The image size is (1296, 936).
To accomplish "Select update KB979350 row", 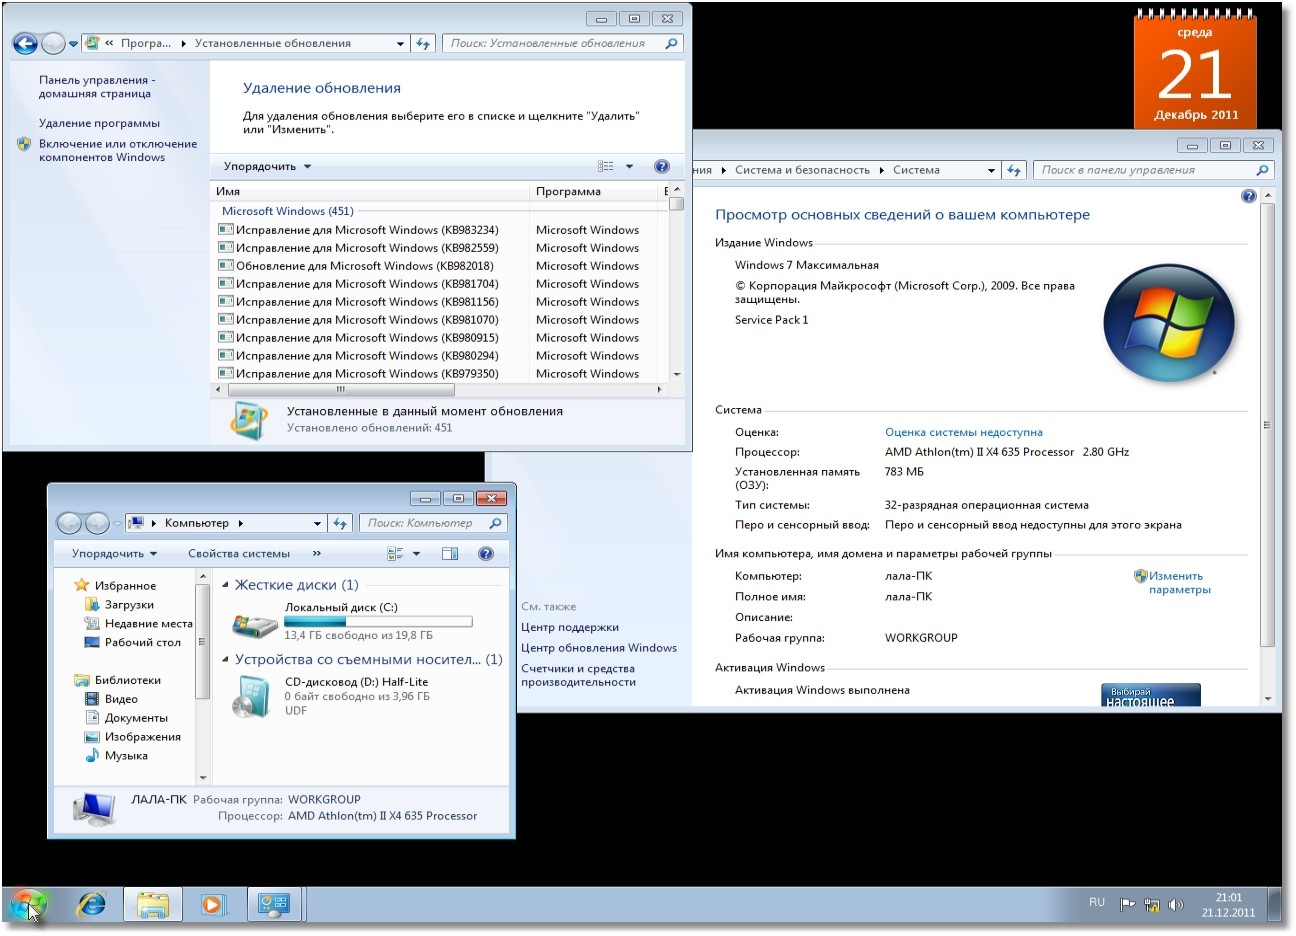I will [x=440, y=374].
